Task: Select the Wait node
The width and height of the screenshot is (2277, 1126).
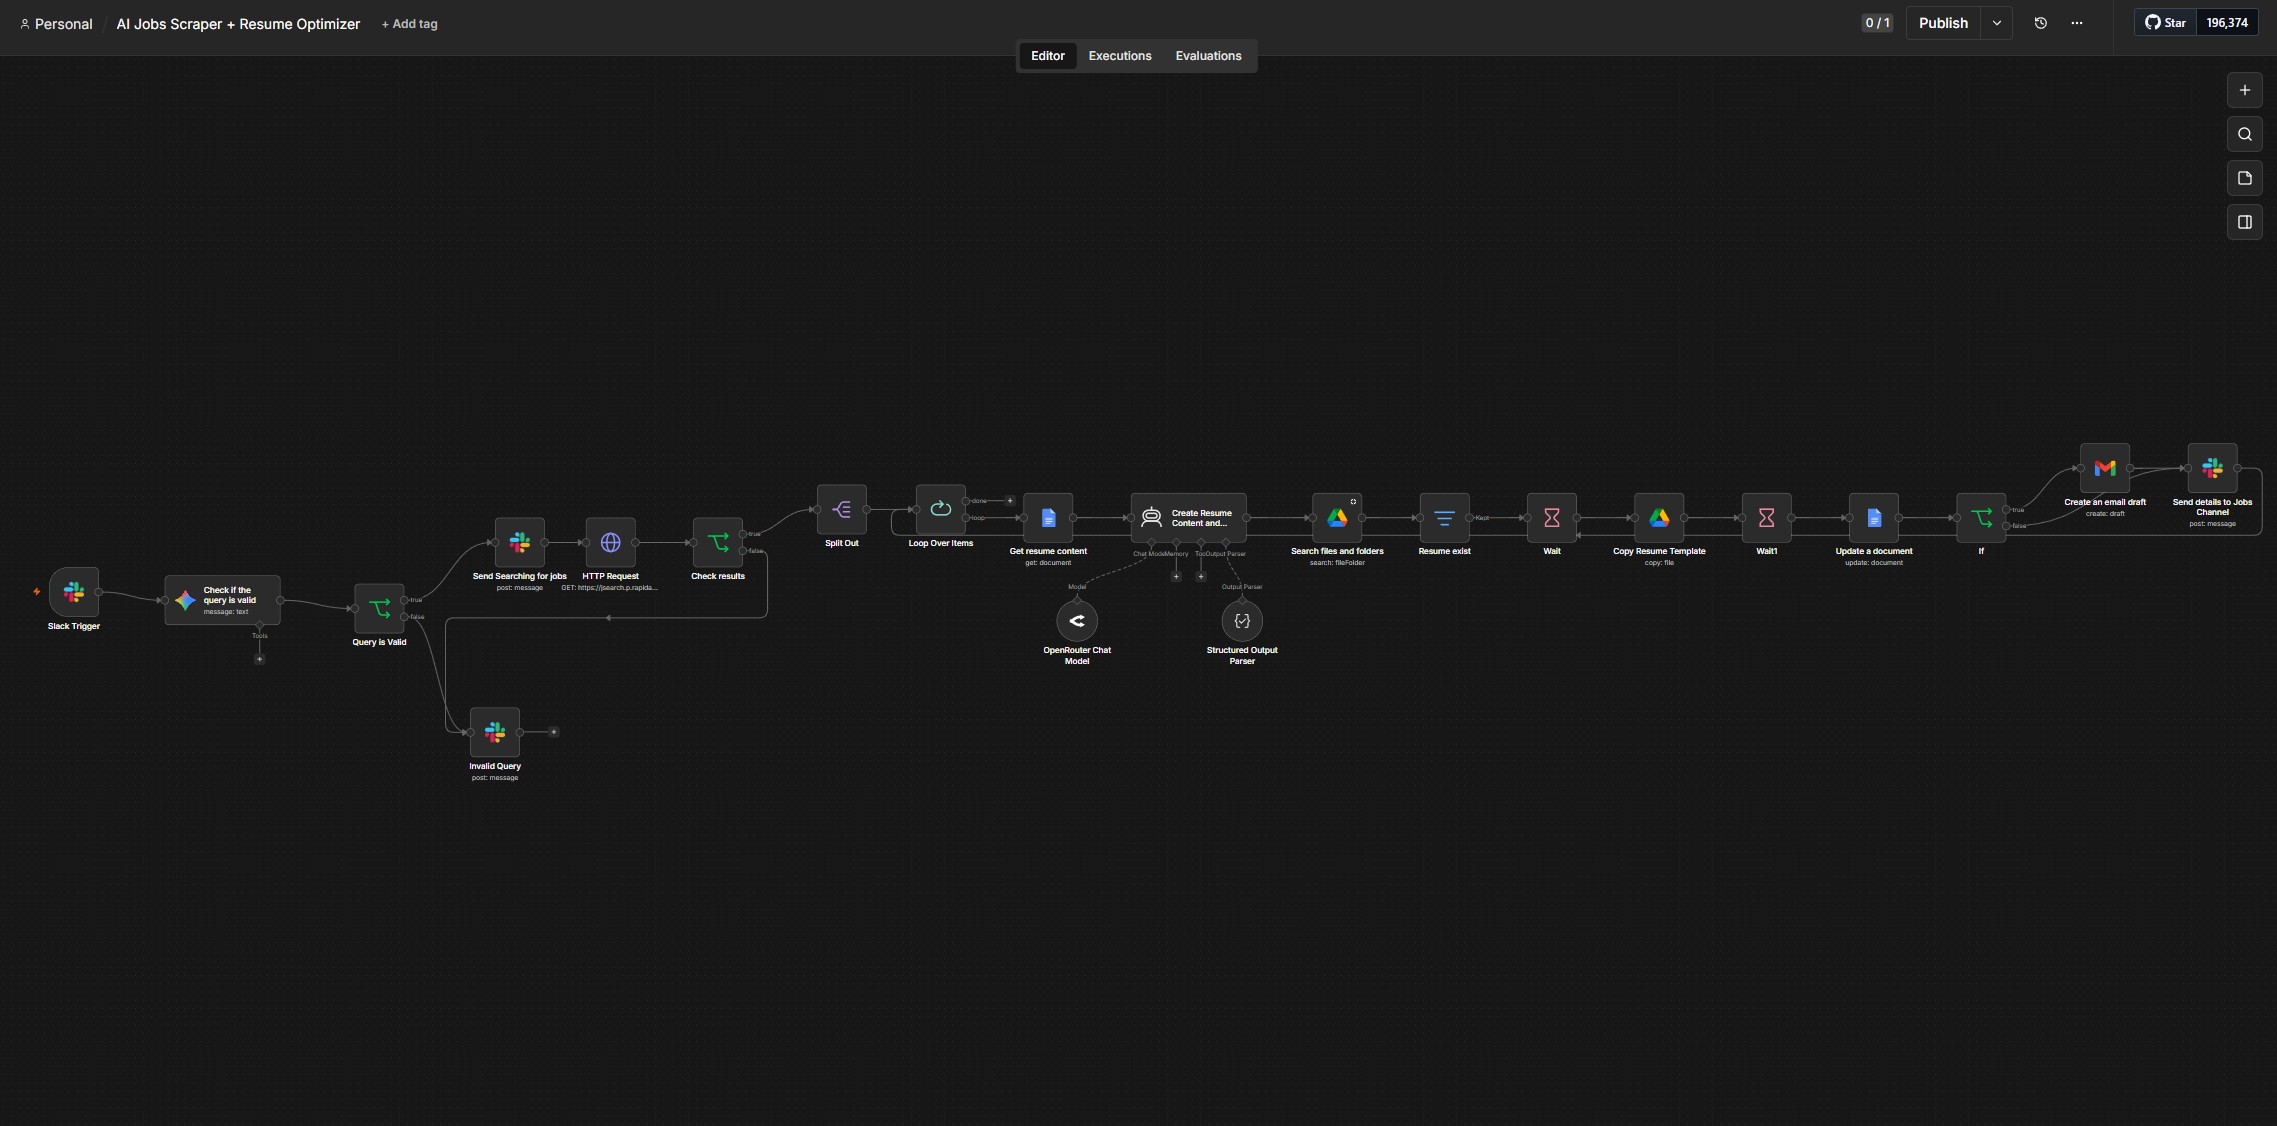Action: (1552, 518)
